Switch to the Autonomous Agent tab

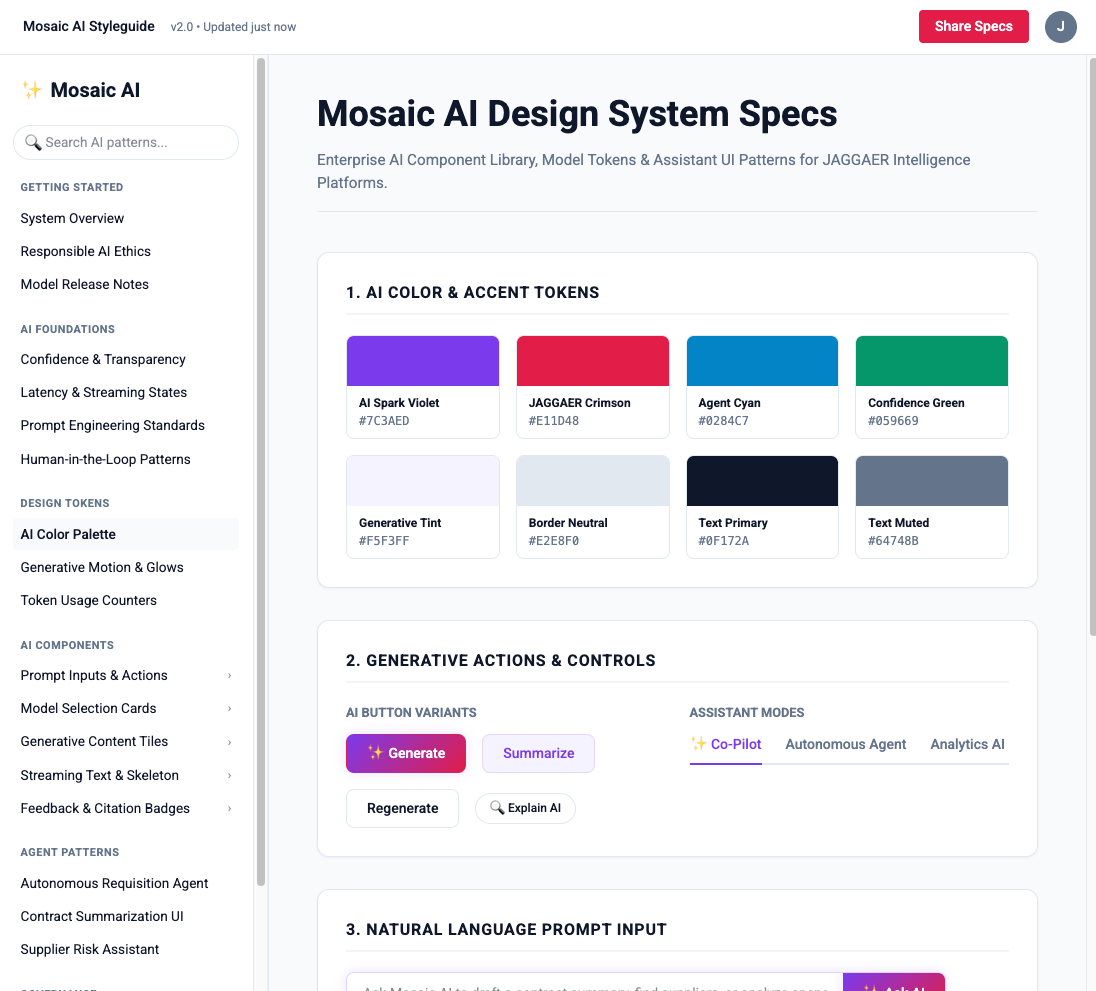tap(845, 744)
